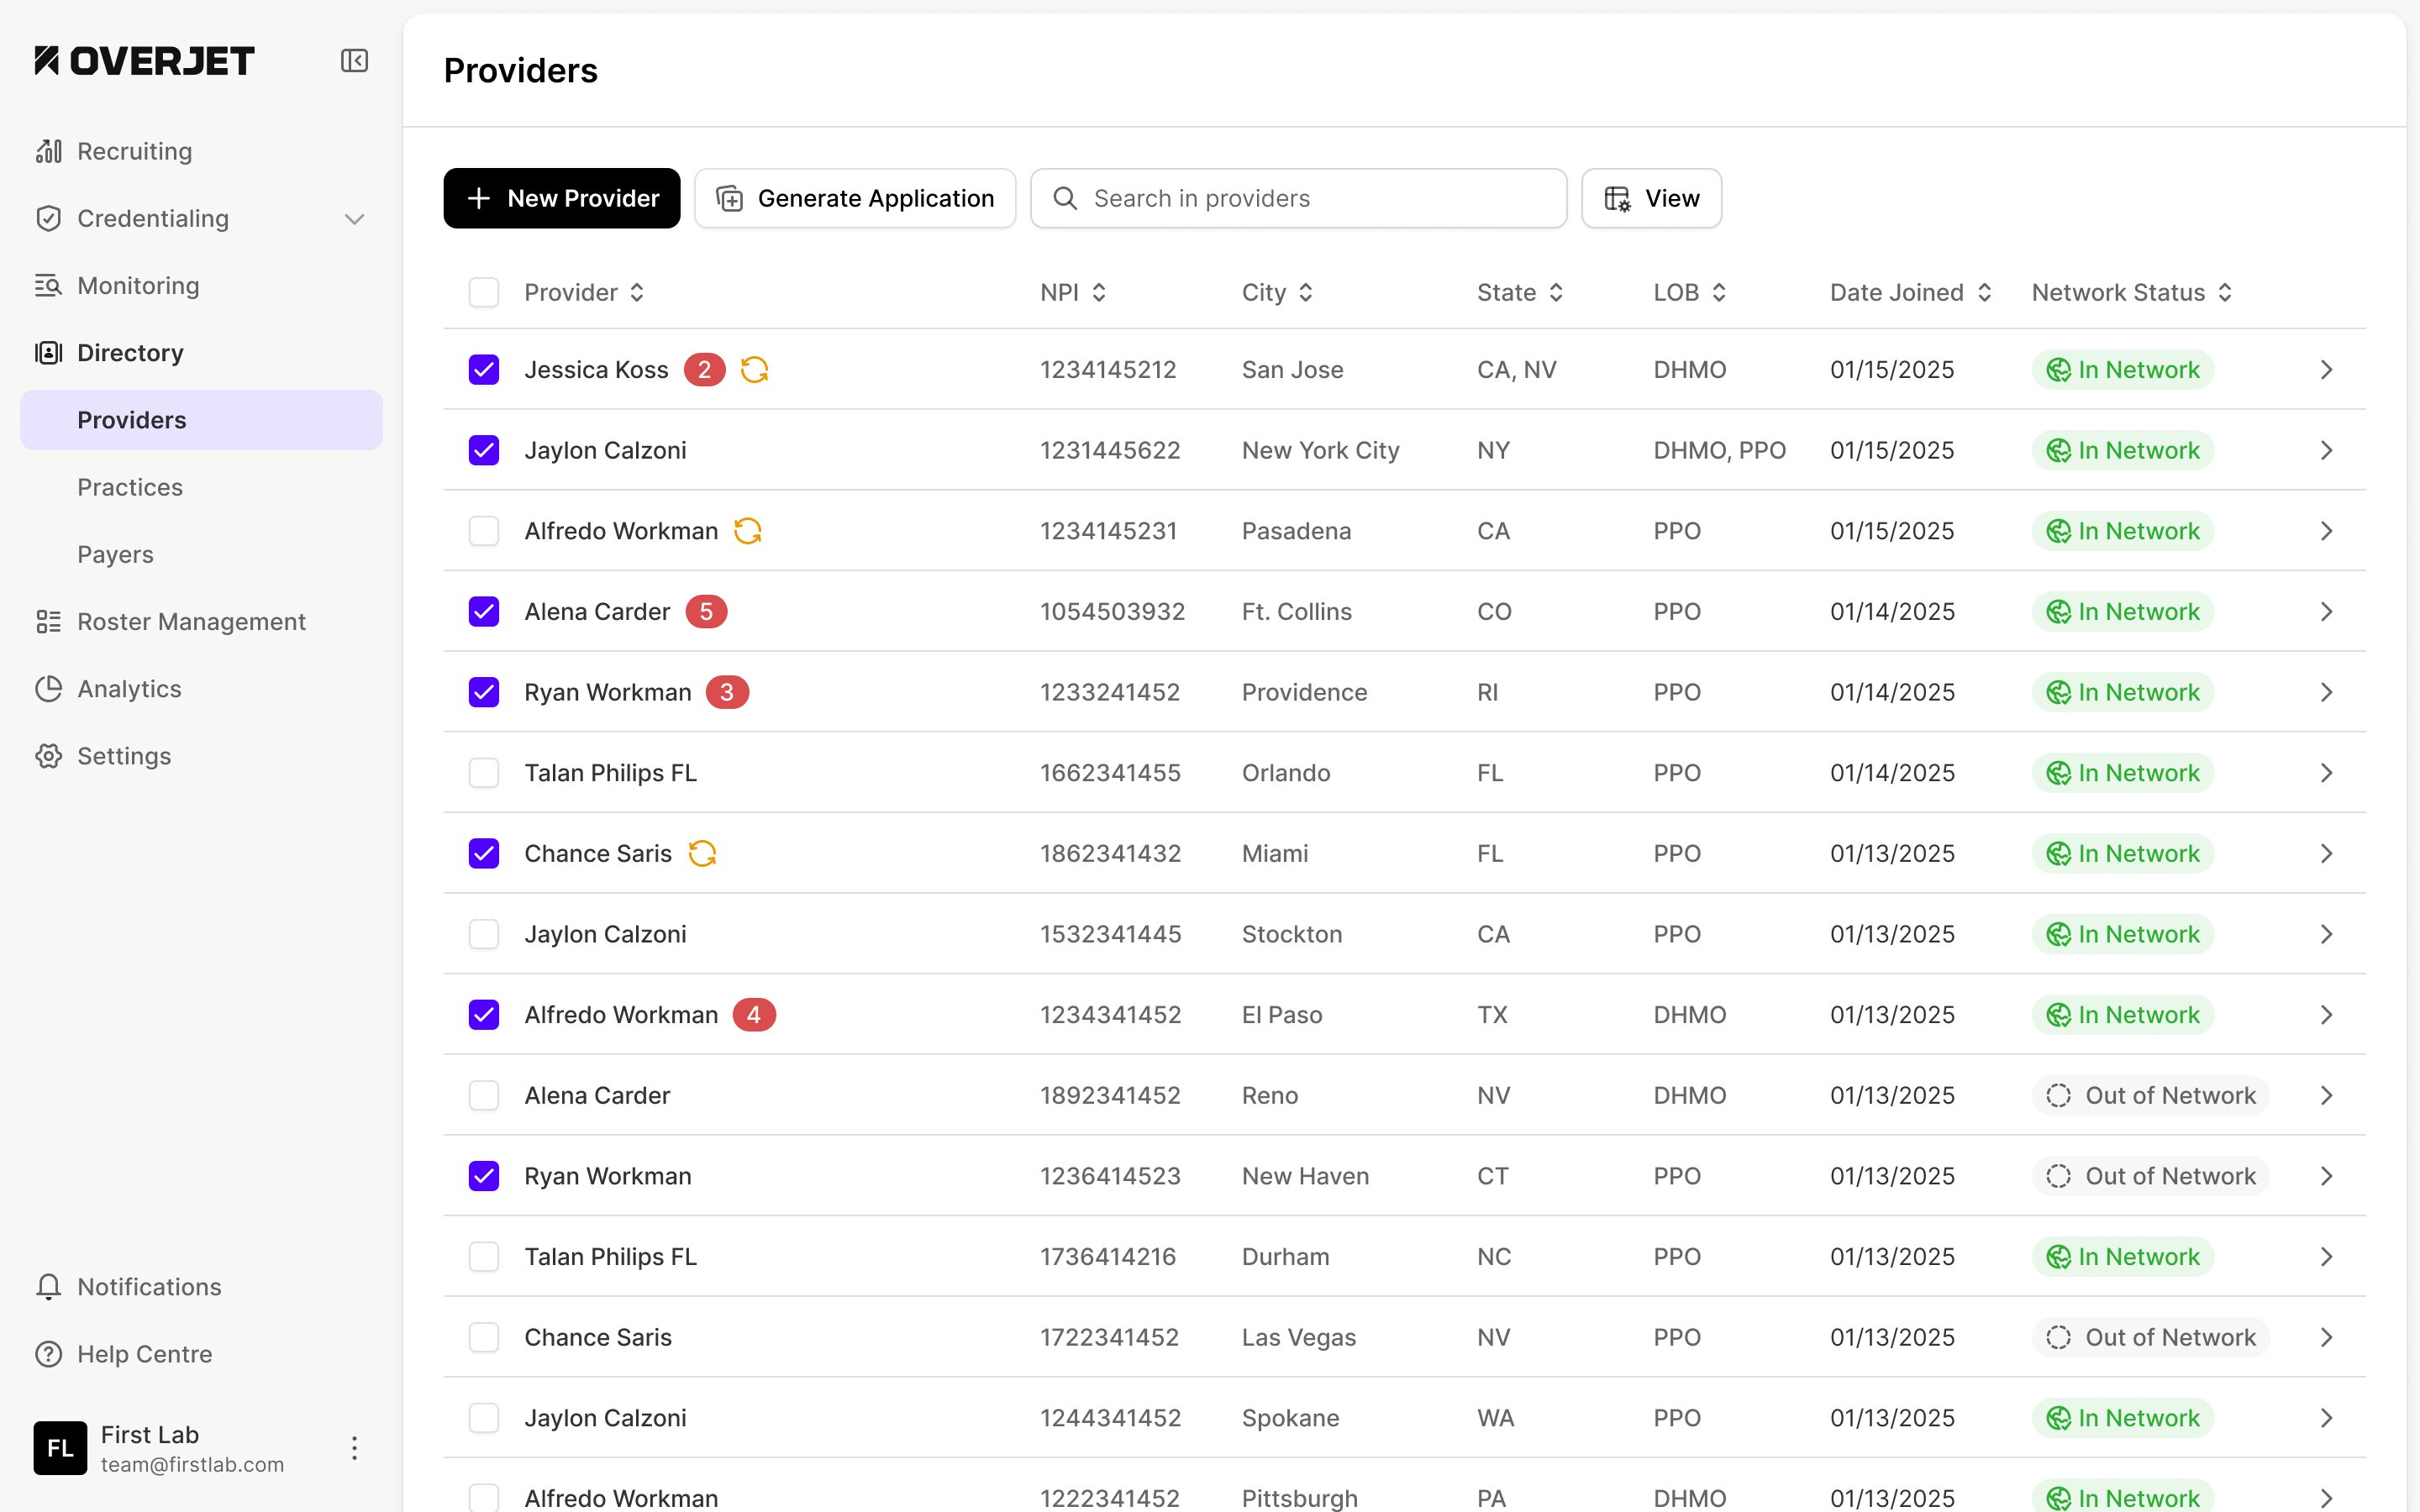Go to the Practices section
The width and height of the screenshot is (2420, 1512).
(x=130, y=487)
